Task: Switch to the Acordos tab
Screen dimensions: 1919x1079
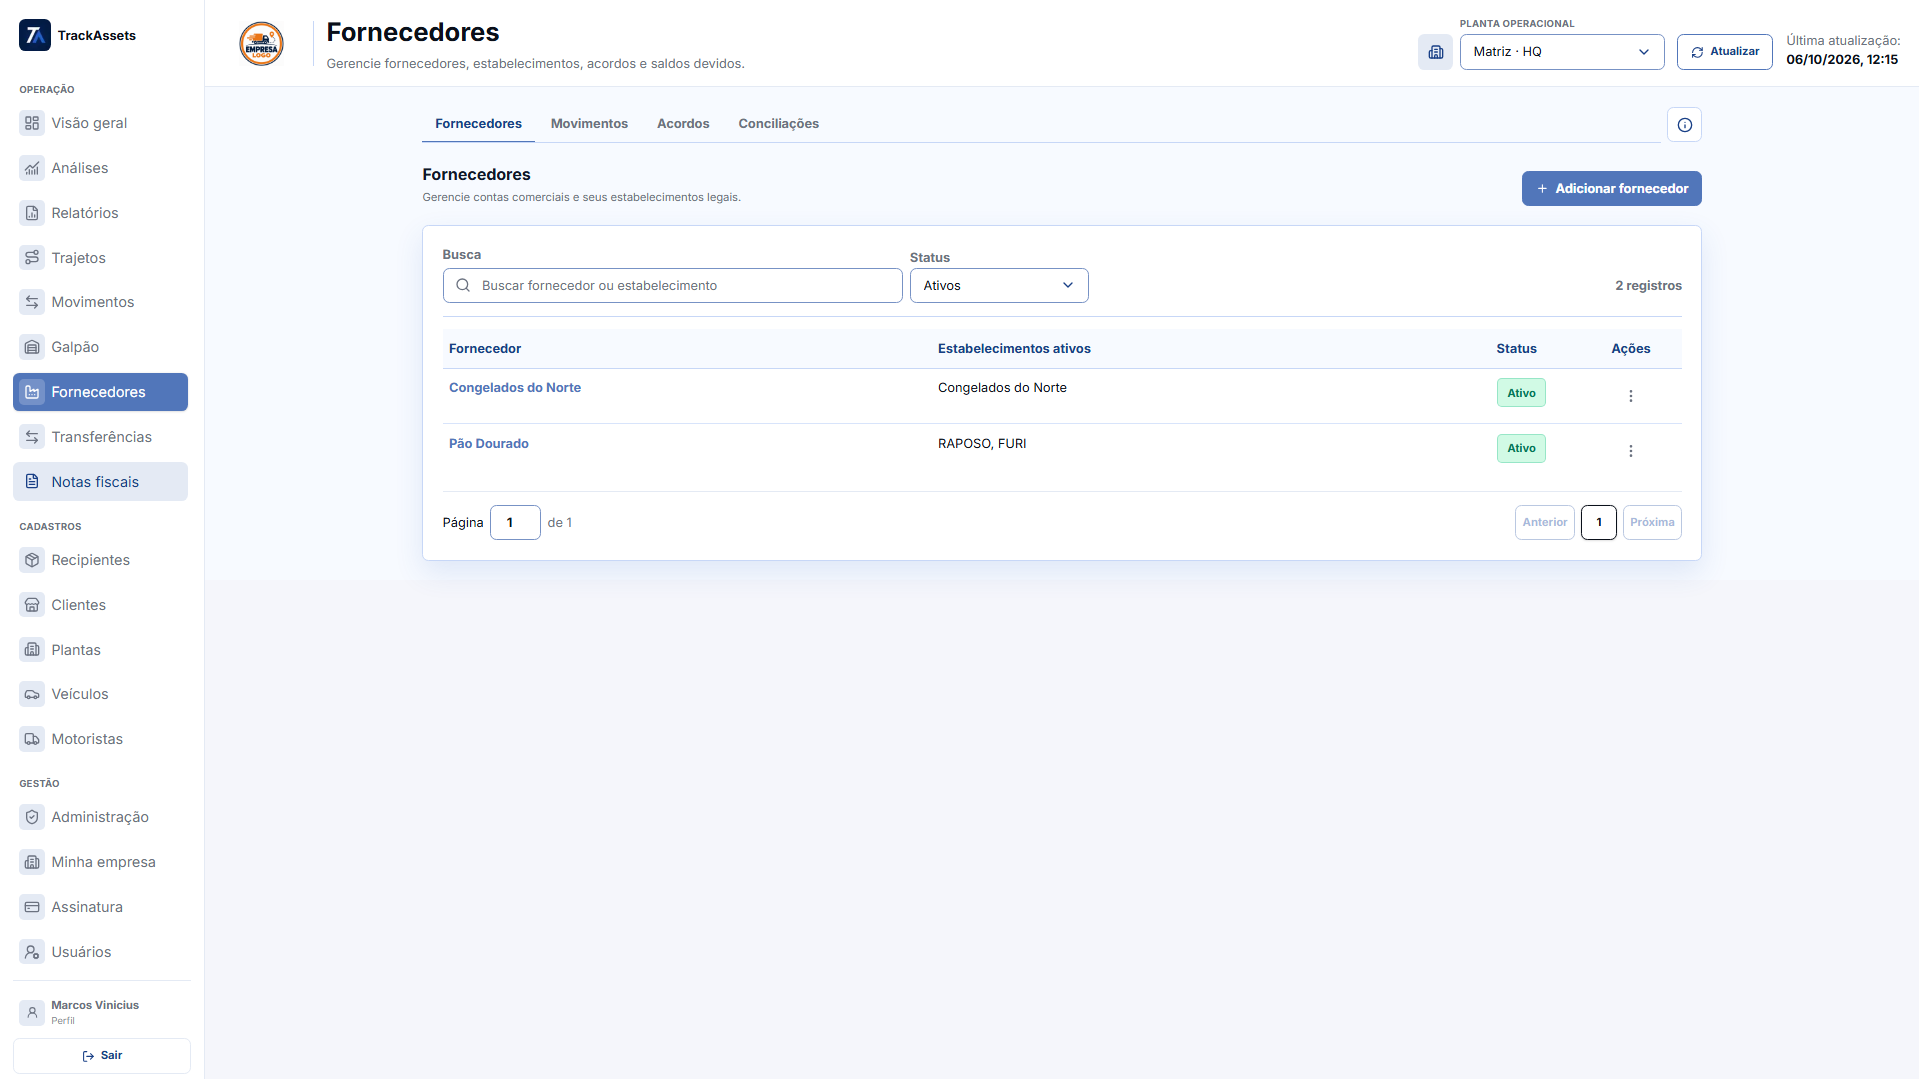Action: click(683, 124)
